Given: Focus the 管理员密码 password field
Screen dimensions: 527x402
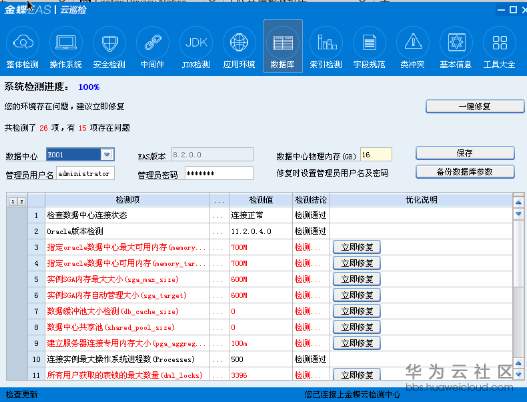Looking at the screenshot, I should 218,173.
